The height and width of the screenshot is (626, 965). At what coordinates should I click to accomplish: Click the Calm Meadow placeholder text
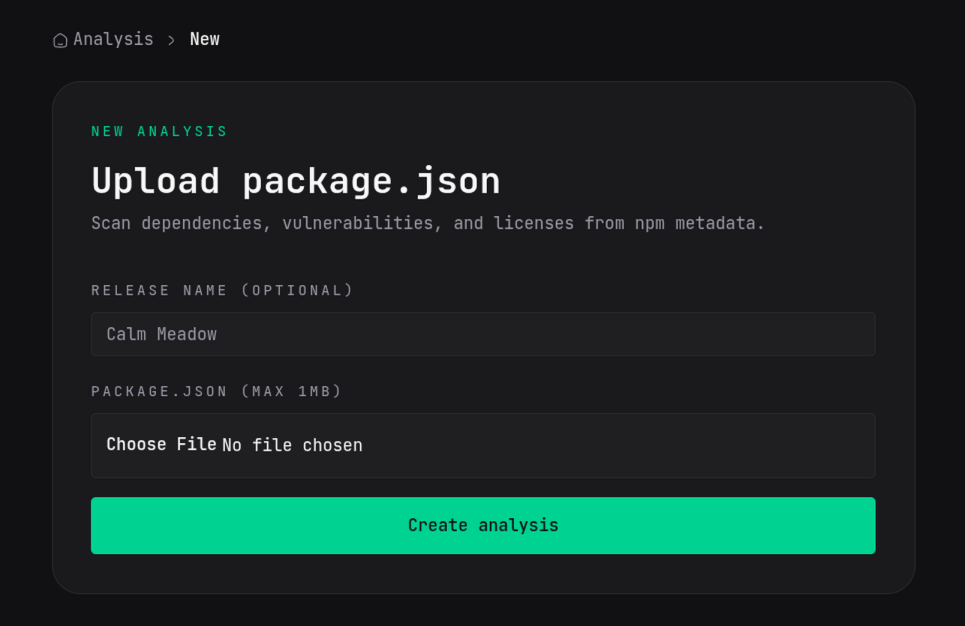[161, 334]
